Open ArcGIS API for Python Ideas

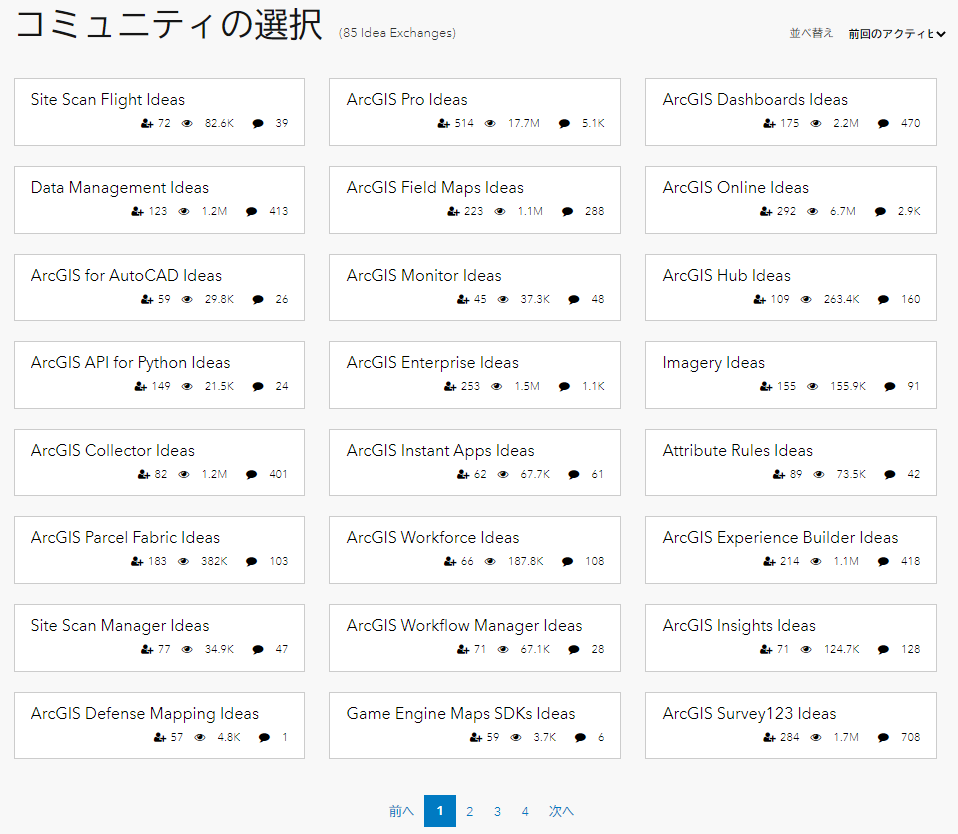[130, 362]
